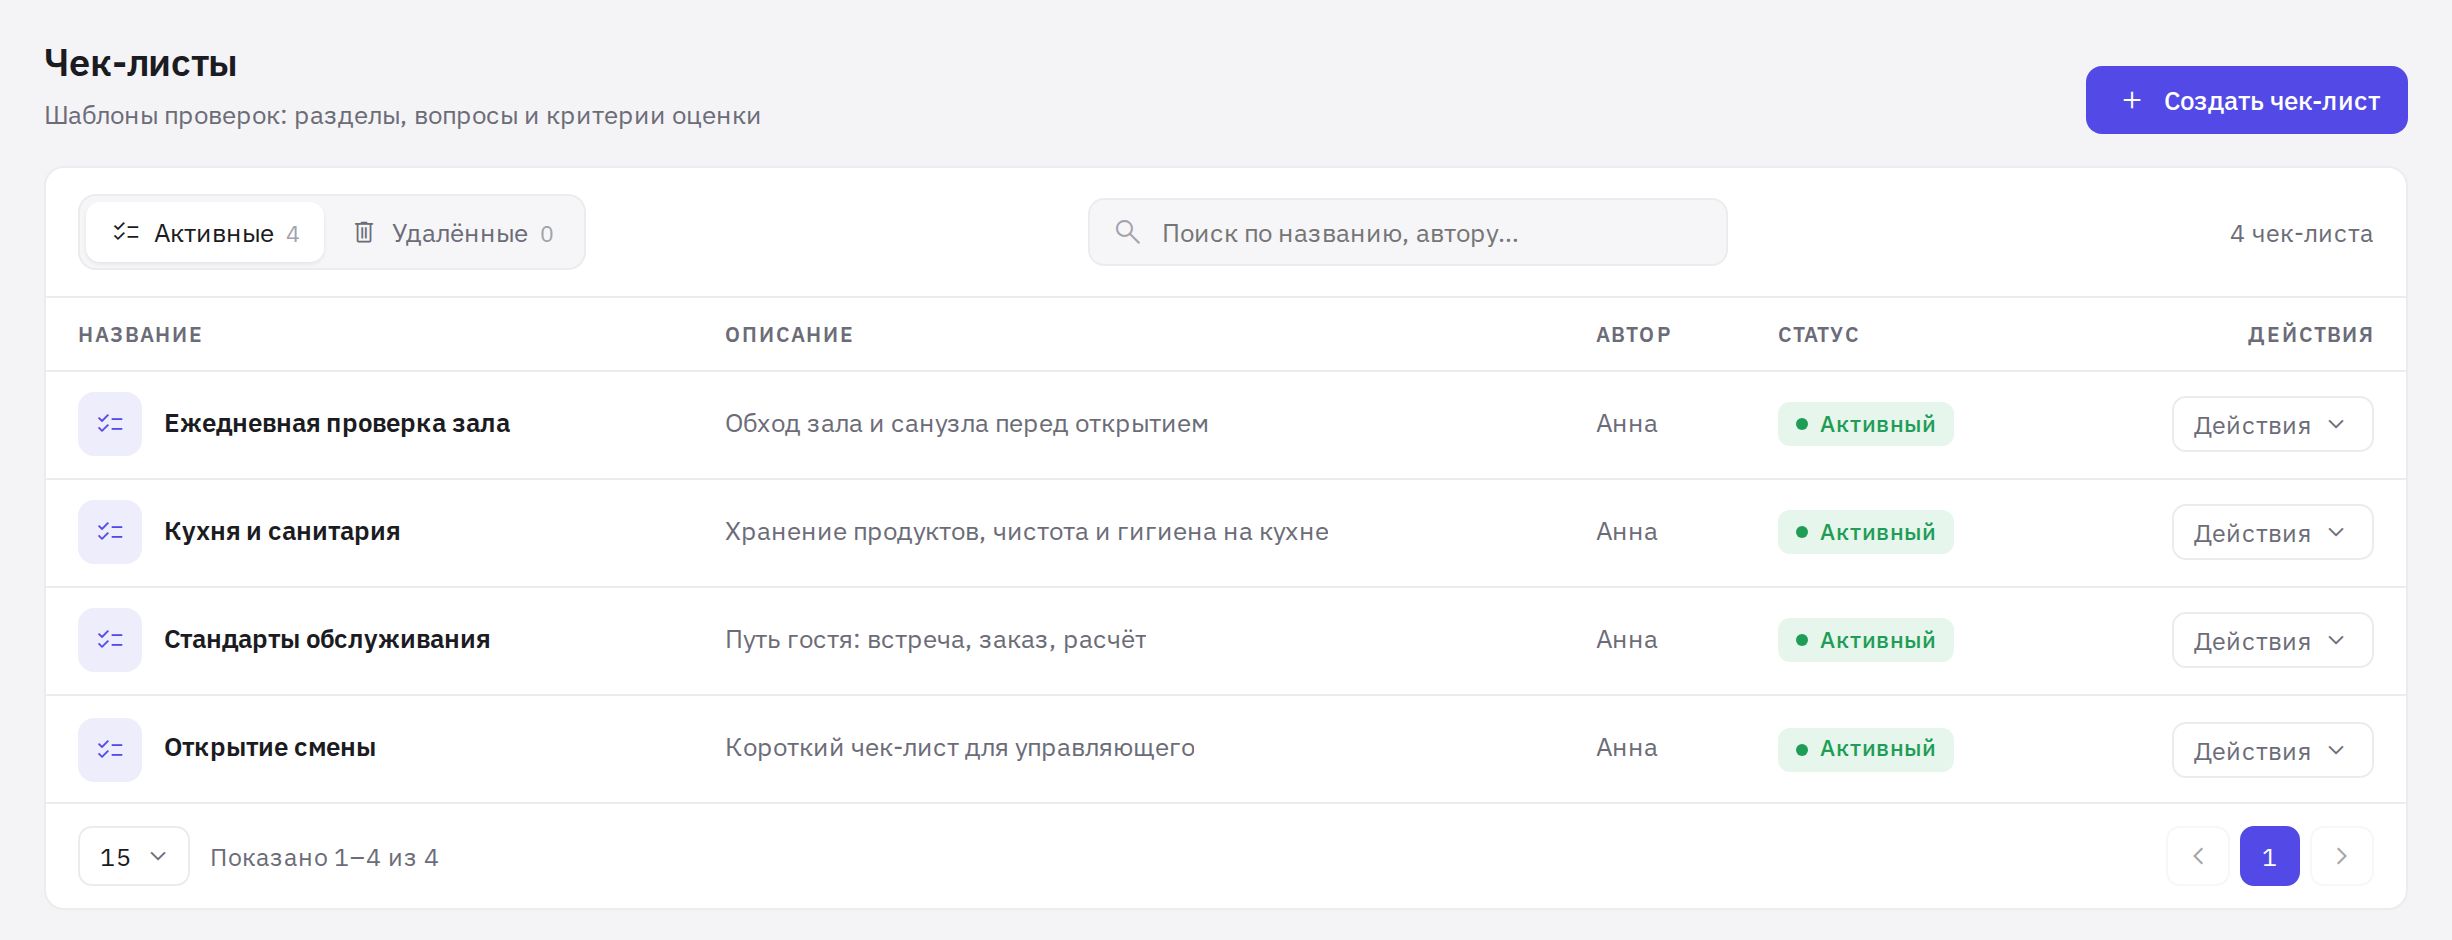Click checklist icon beside Ежедневная проверка зала
Screen dimensions: 2452x940
pos(110,424)
